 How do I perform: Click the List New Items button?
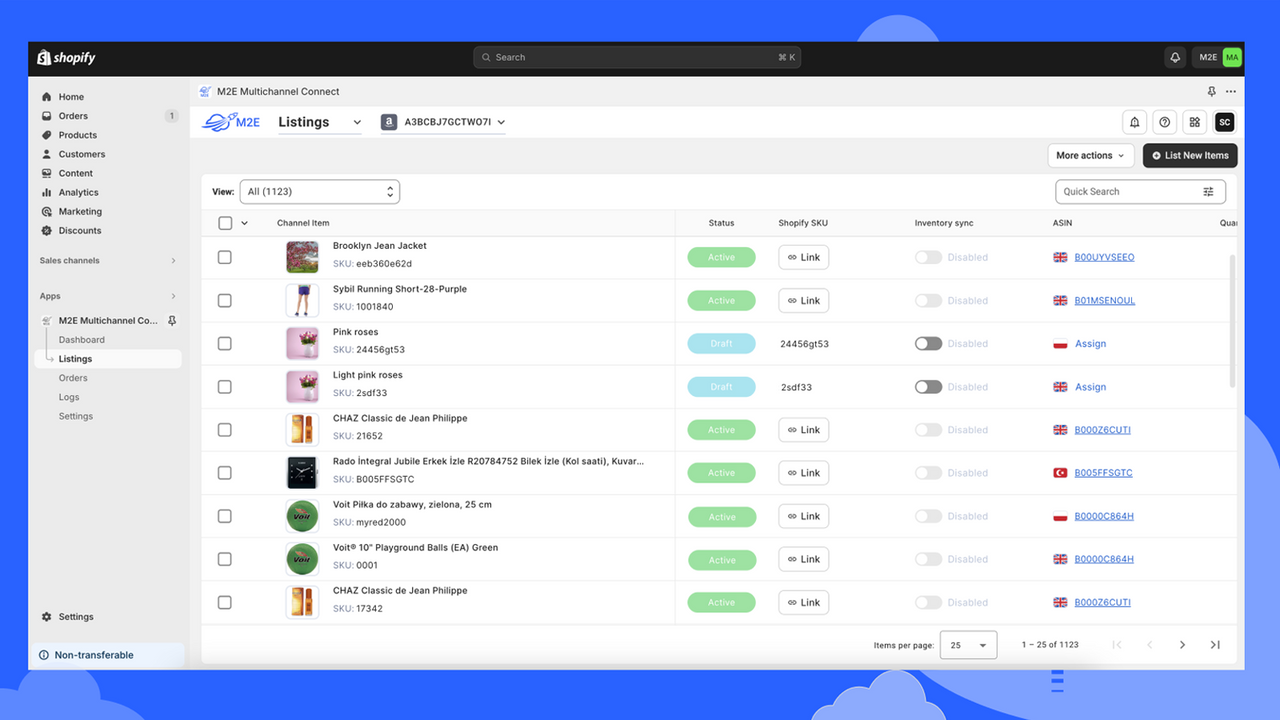(x=1189, y=155)
